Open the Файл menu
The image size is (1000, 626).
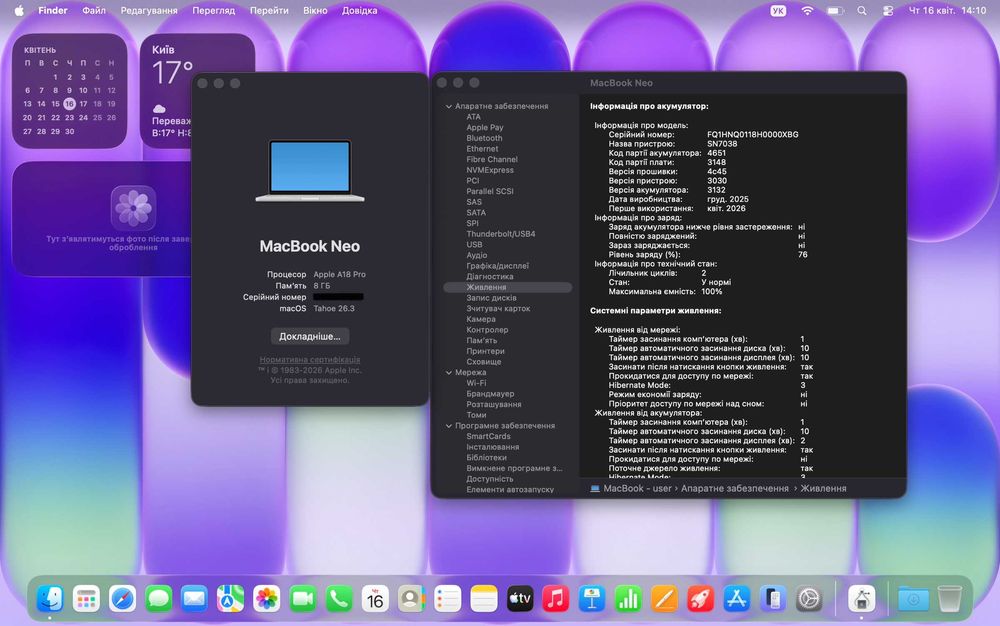94,10
